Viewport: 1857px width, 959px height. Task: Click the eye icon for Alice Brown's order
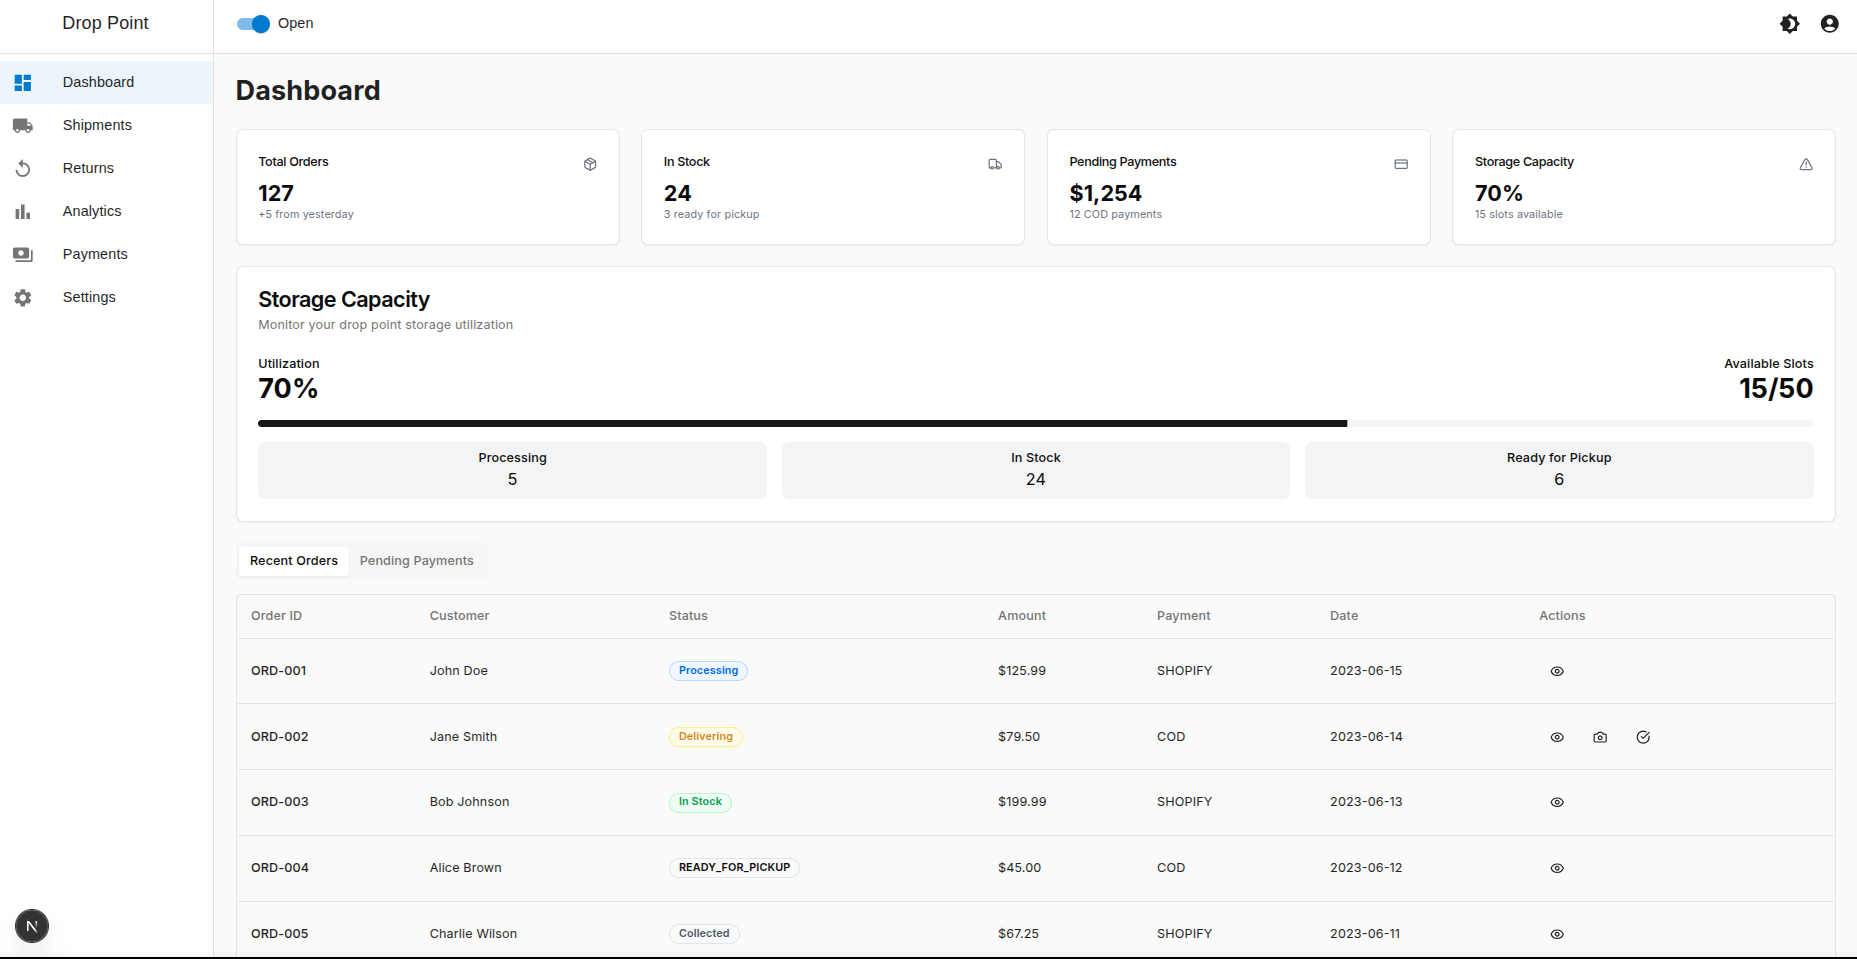(x=1557, y=868)
